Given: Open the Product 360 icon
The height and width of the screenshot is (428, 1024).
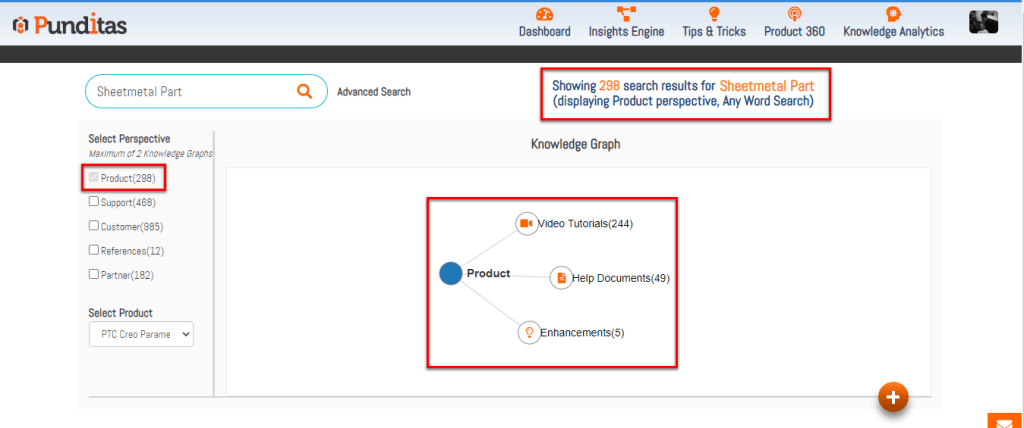Looking at the screenshot, I should click(794, 14).
